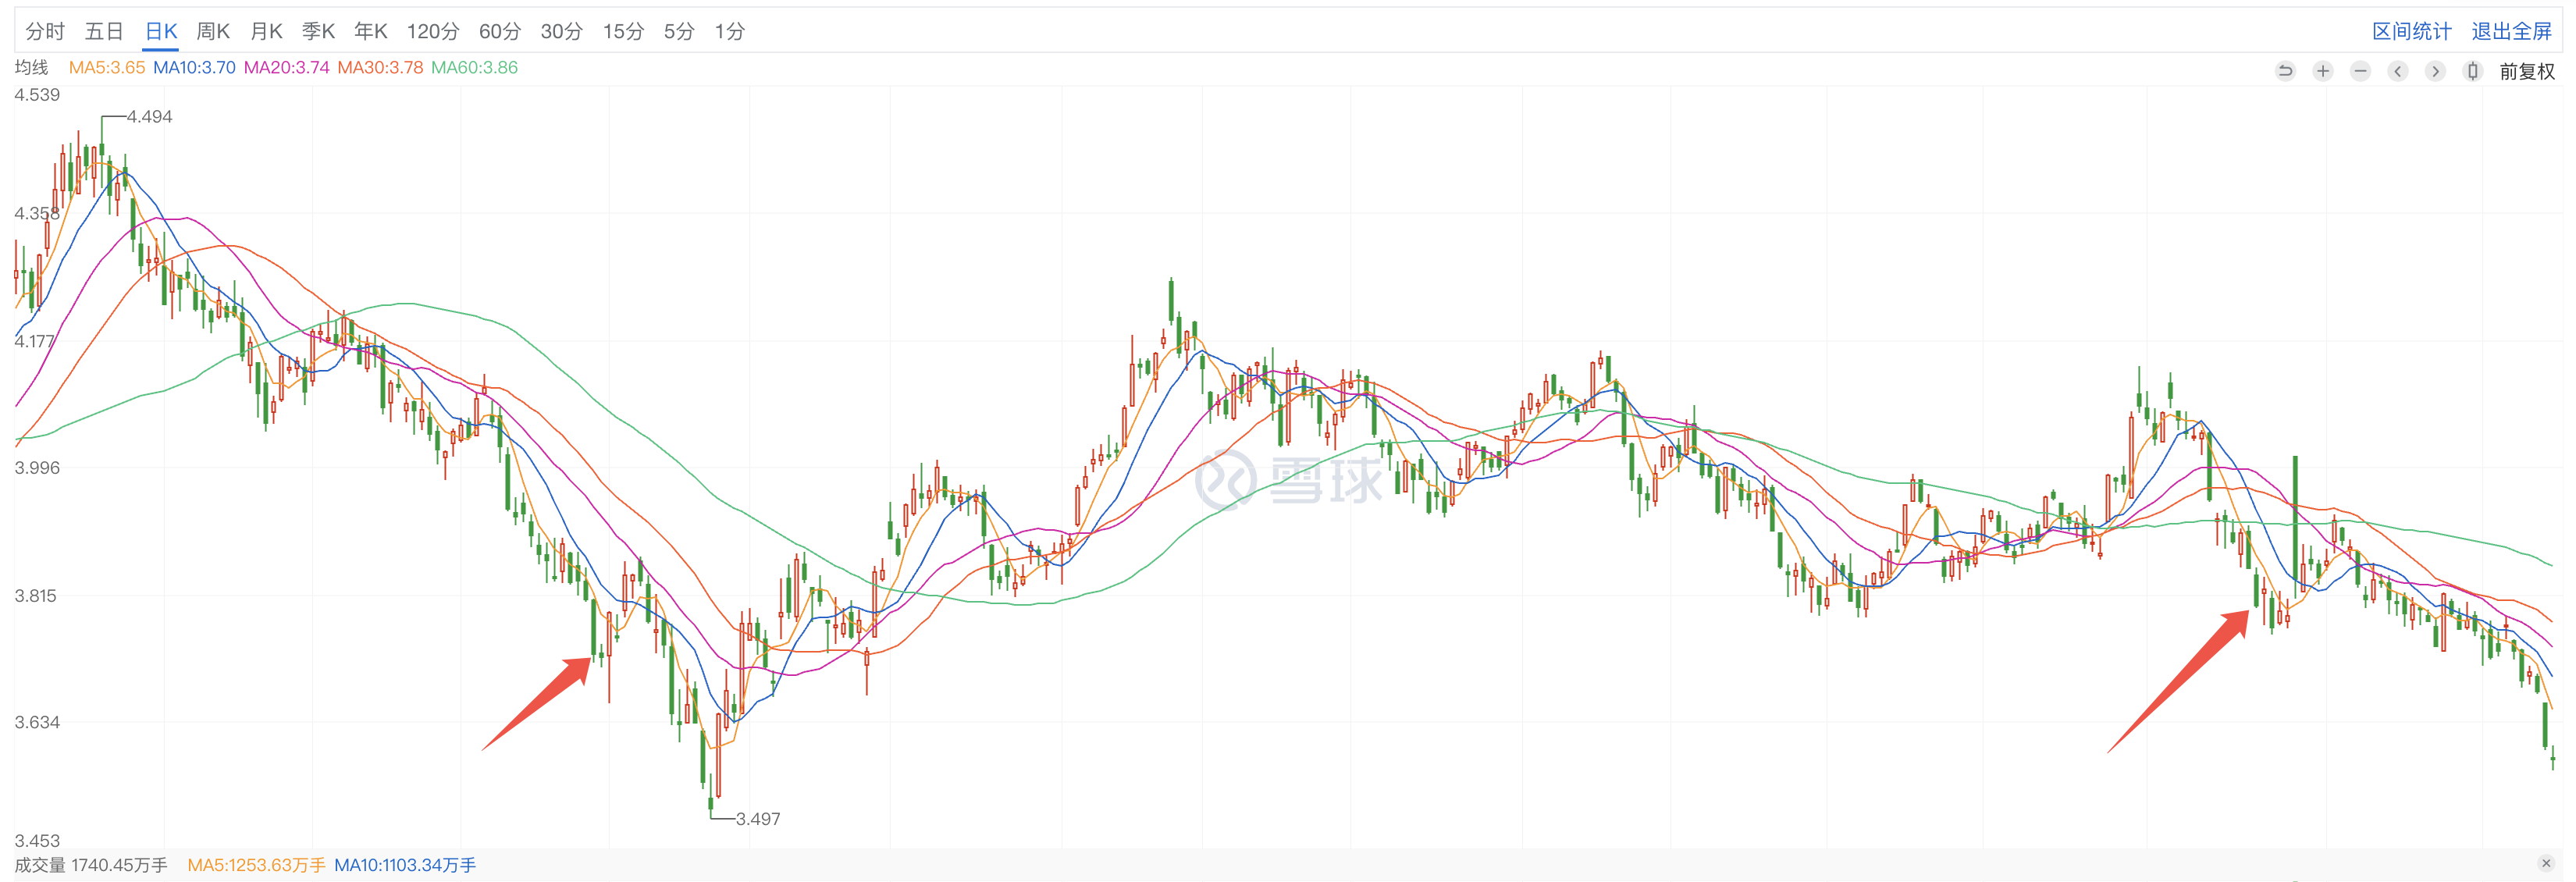Screen dimensions: 2576x882
Task: Click the 区间统计 link
Action: [2411, 31]
